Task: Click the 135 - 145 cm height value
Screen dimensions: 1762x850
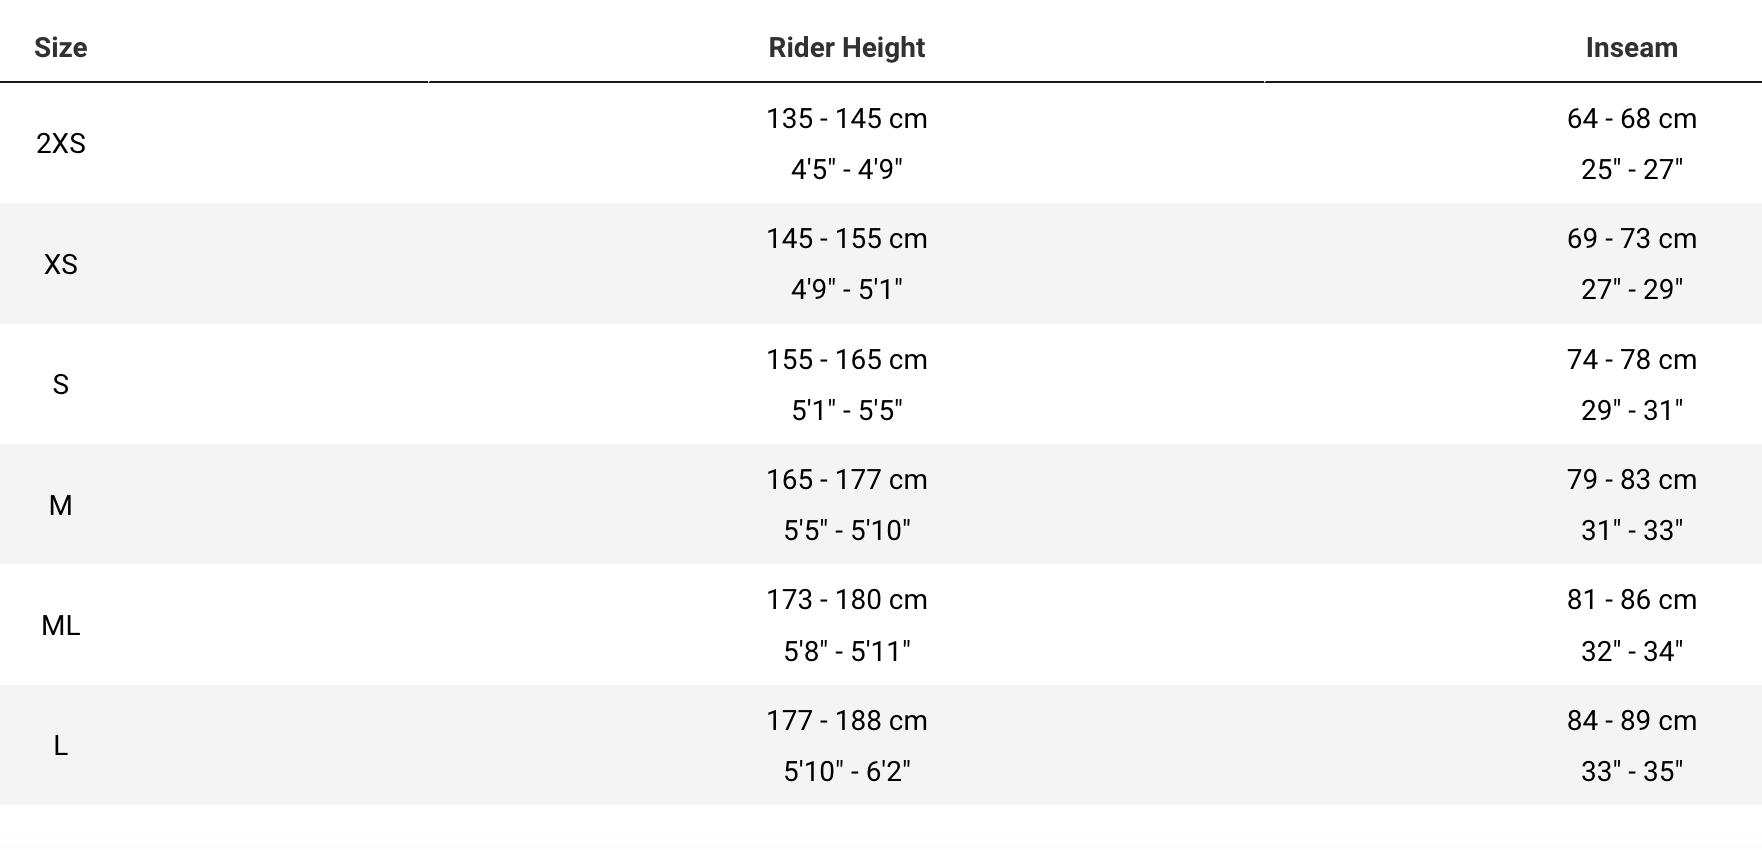Action: pyautogui.click(x=847, y=119)
